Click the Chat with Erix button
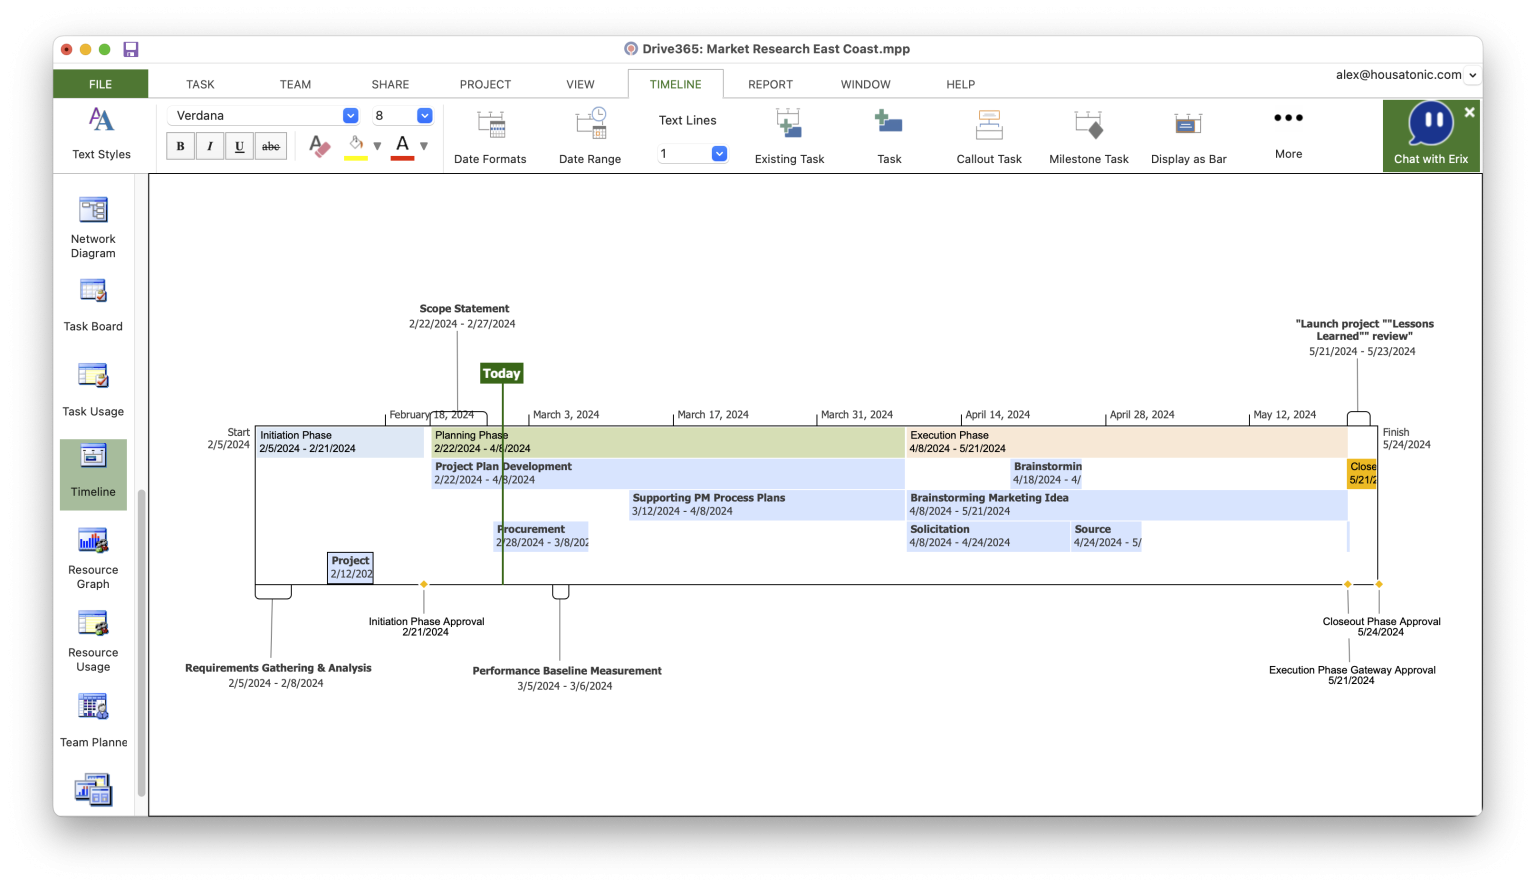1536x887 pixels. (x=1430, y=136)
